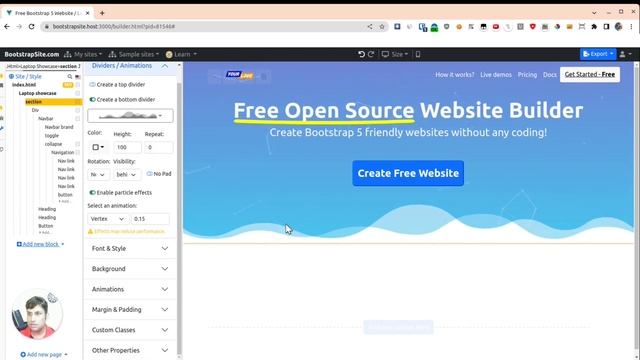Click the red YouTube-style extension icon
The height and width of the screenshot is (360, 640).
(496, 27)
